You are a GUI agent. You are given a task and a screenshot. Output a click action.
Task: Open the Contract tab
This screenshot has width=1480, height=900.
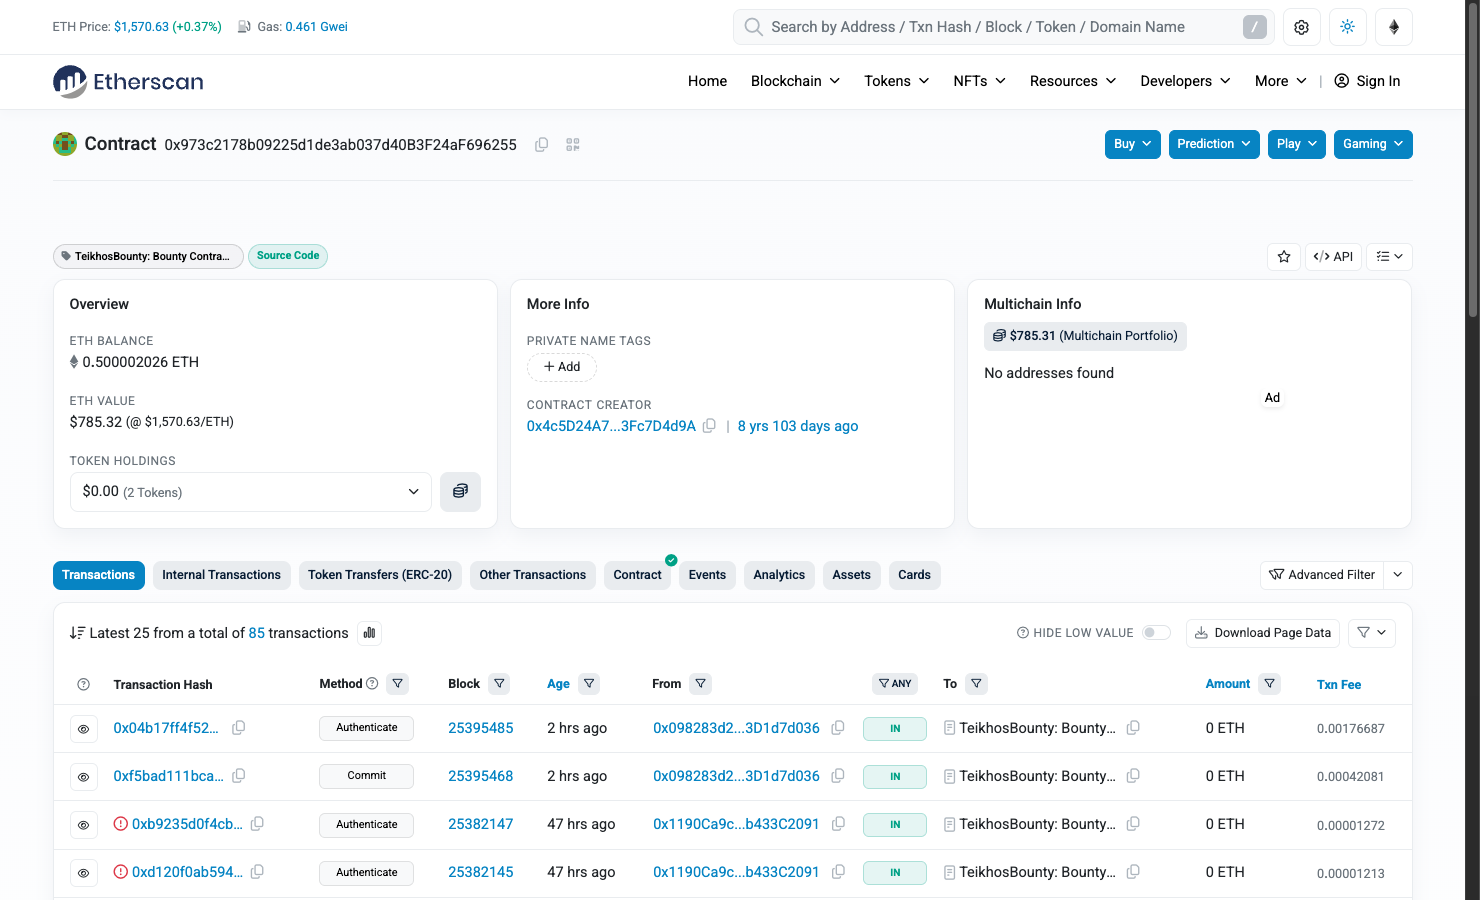638,575
